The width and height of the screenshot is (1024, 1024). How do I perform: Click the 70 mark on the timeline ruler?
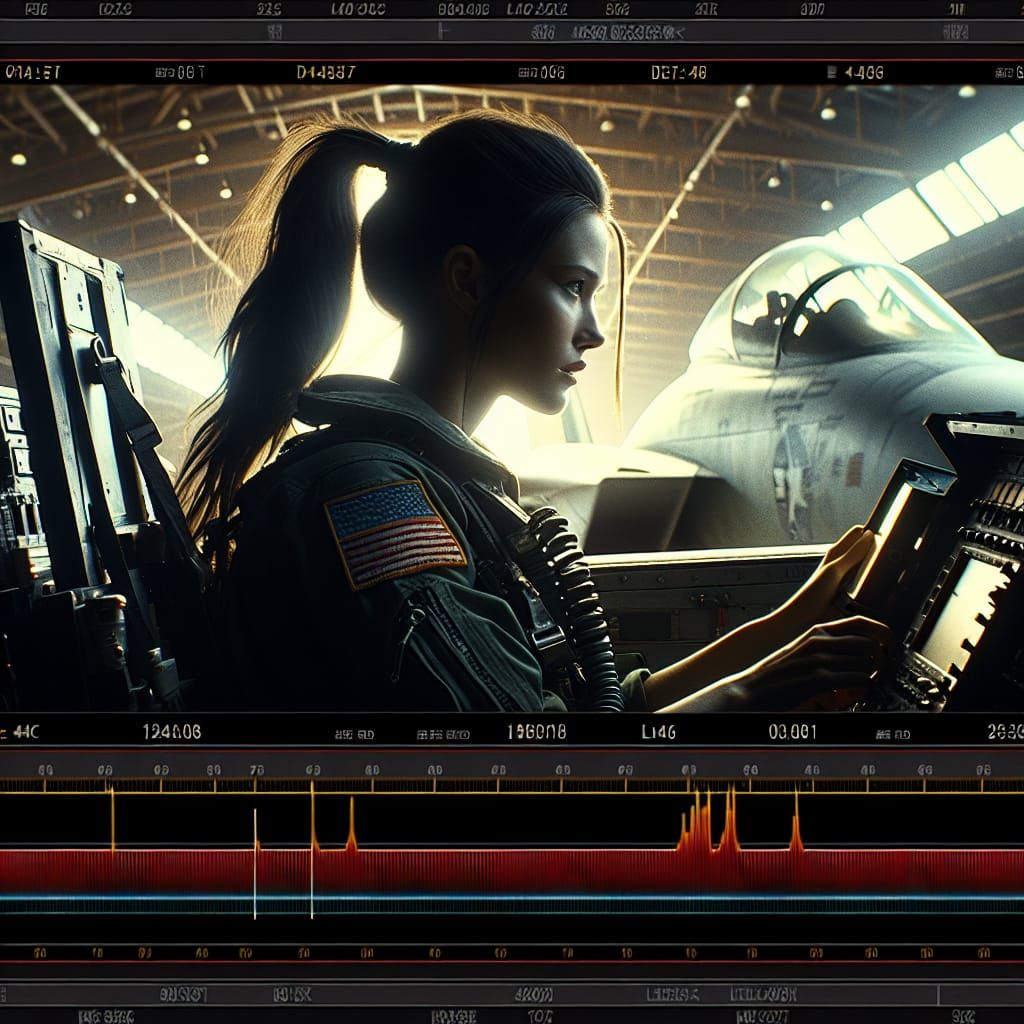coord(256,771)
